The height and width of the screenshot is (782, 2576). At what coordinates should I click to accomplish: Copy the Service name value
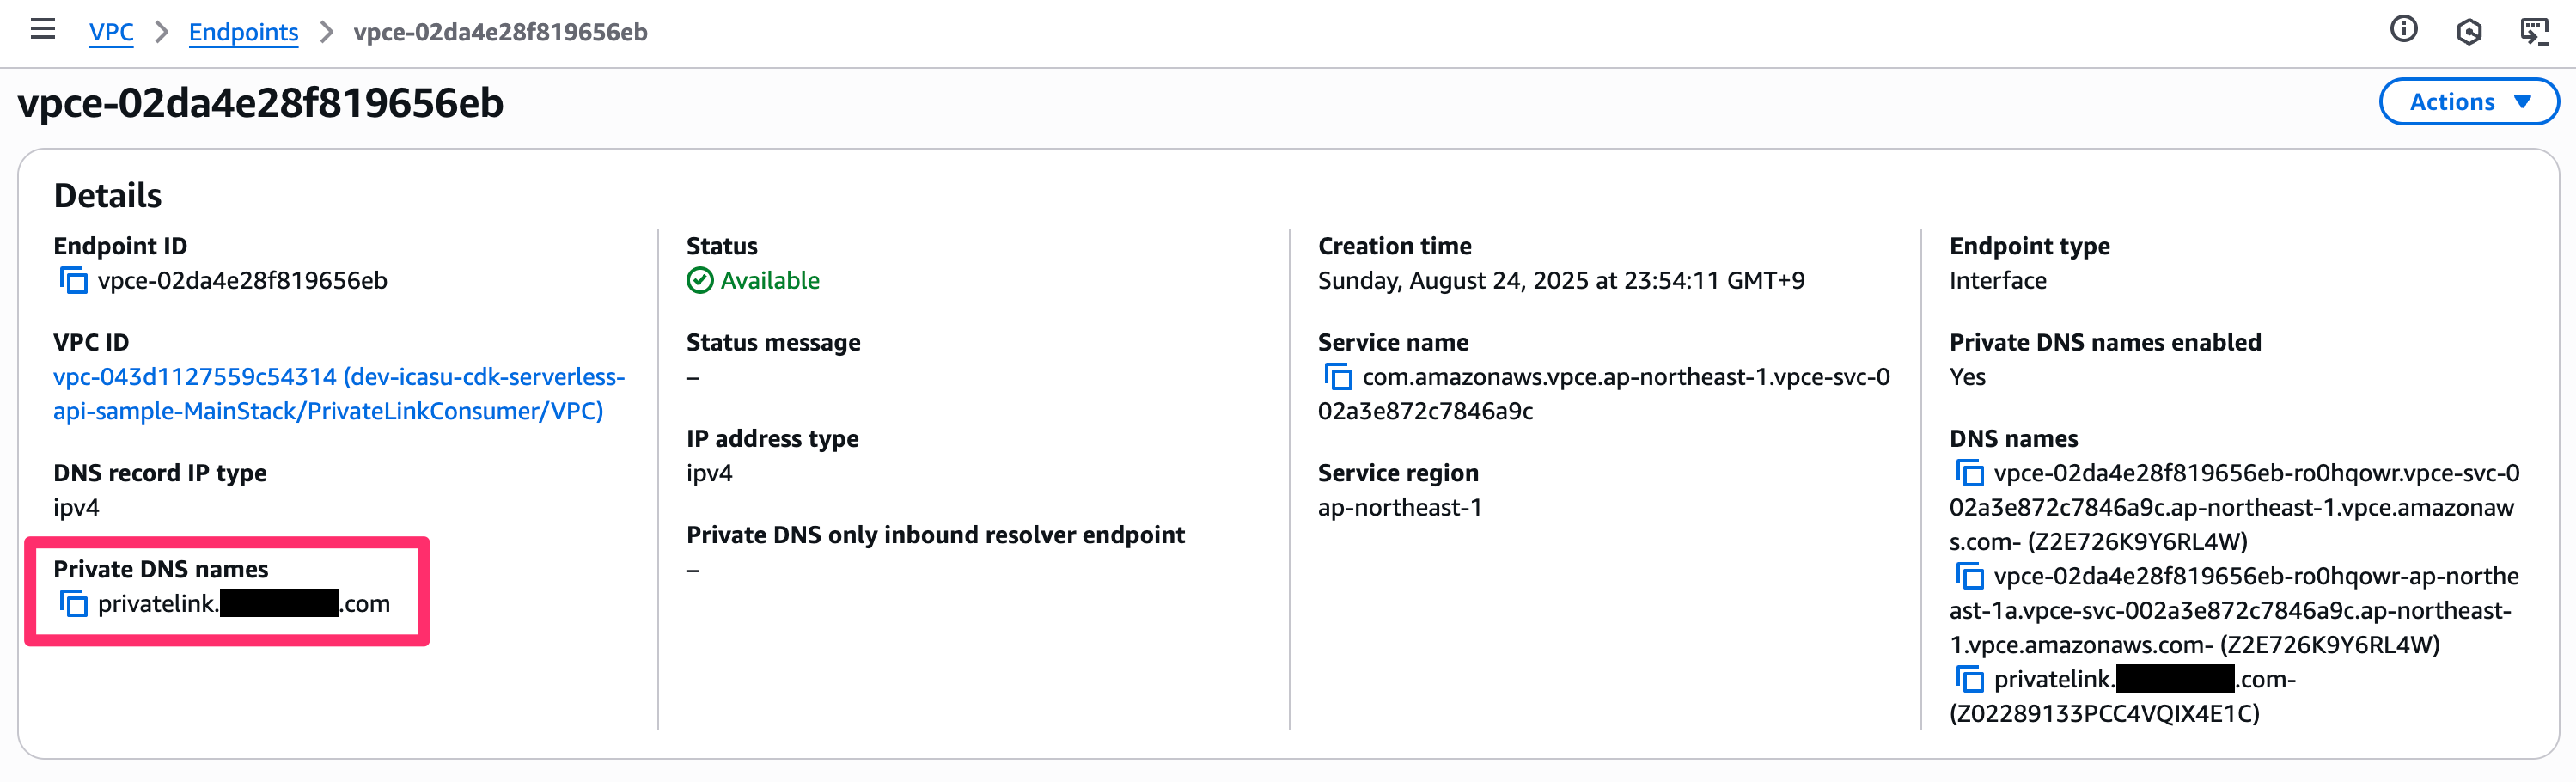tap(1338, 377)
